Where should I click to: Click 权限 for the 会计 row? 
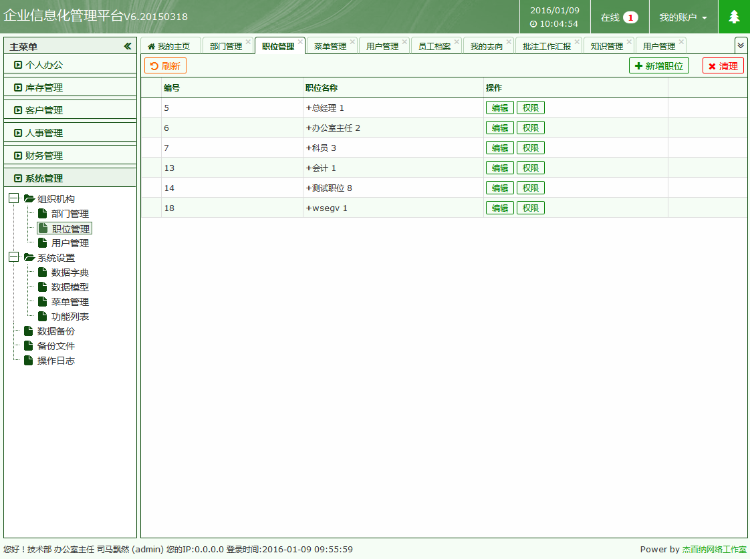(x=530, y=168)
